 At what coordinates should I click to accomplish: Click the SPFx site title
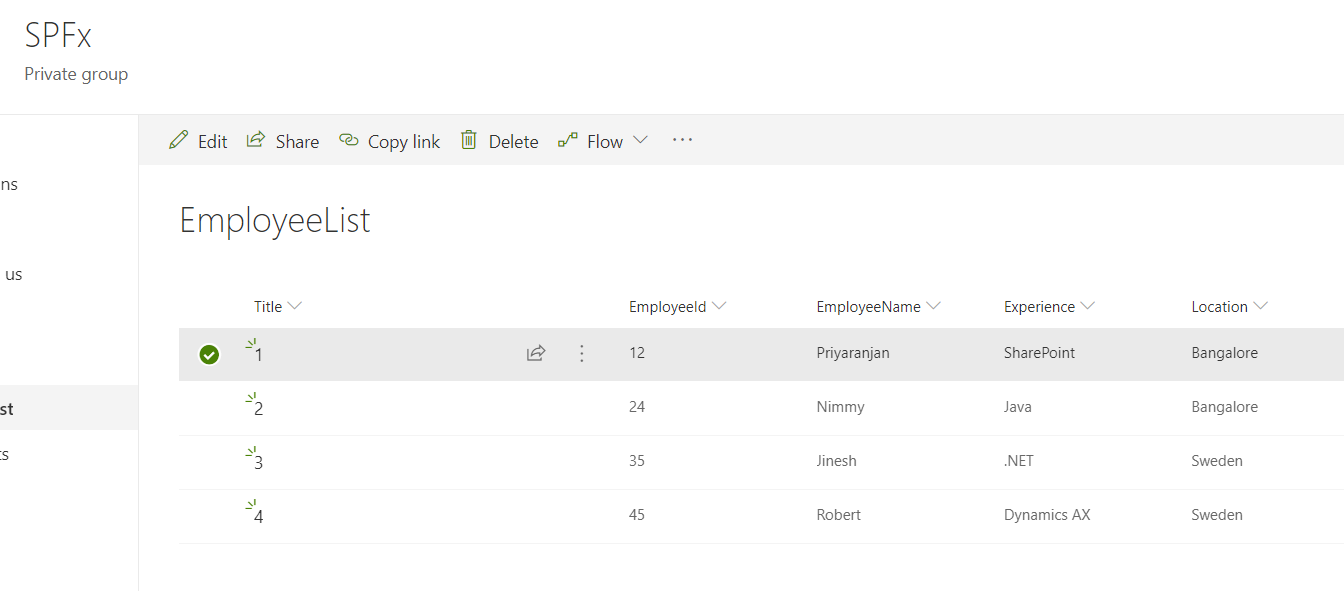(58, 36)
